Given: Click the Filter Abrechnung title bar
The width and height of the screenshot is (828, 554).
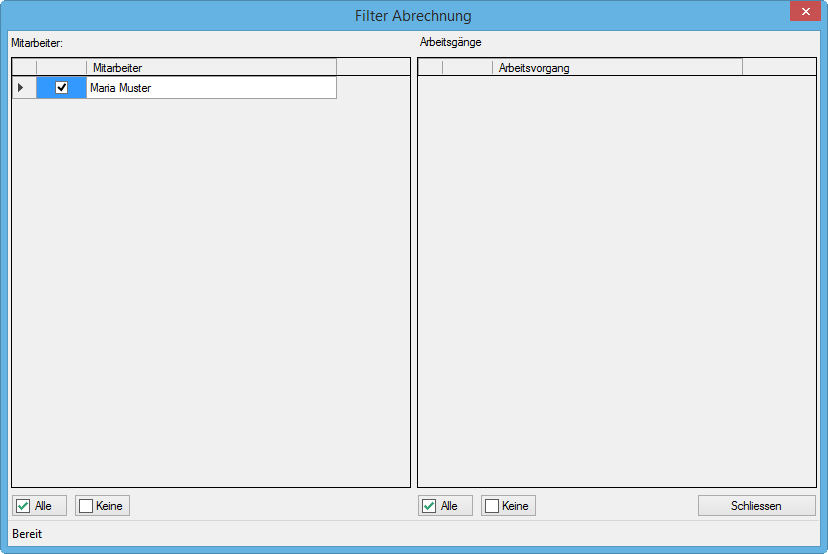Looking at the screenshot, I should click(x=413, y=16).
